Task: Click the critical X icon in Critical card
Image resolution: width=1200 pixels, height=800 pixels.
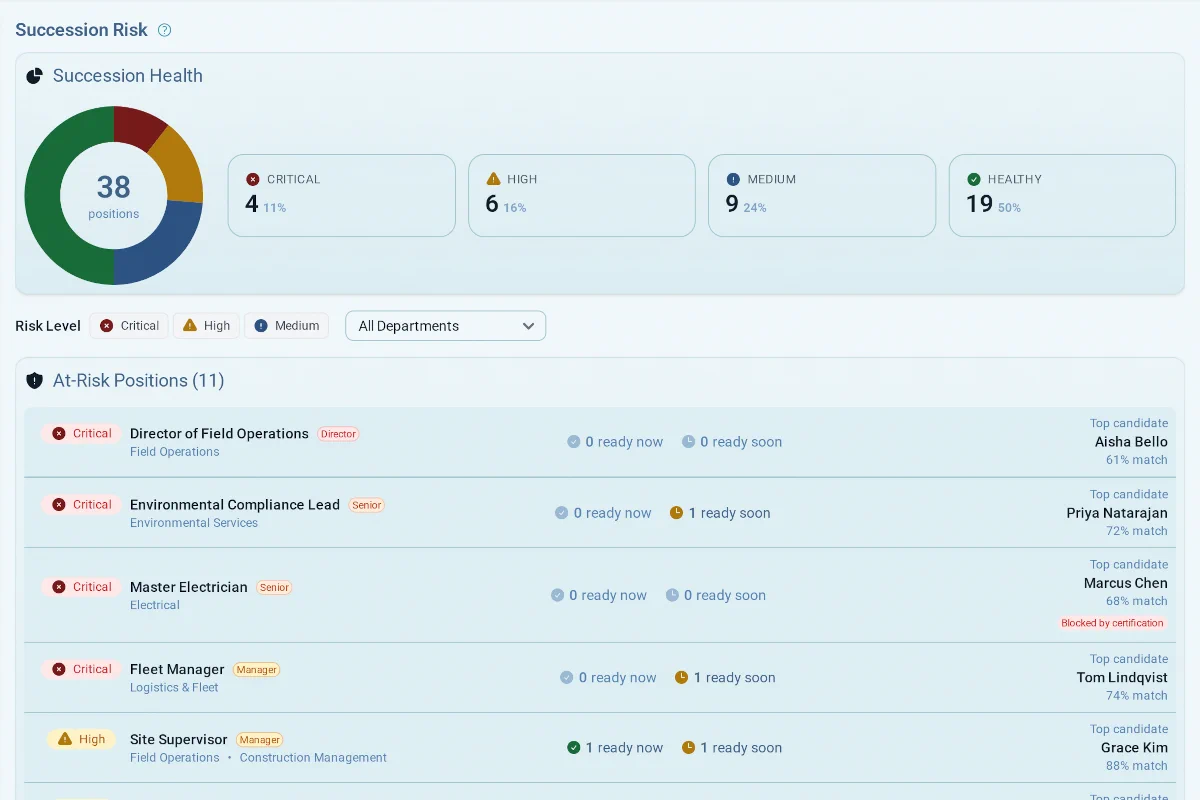Action: click(253, 180)
